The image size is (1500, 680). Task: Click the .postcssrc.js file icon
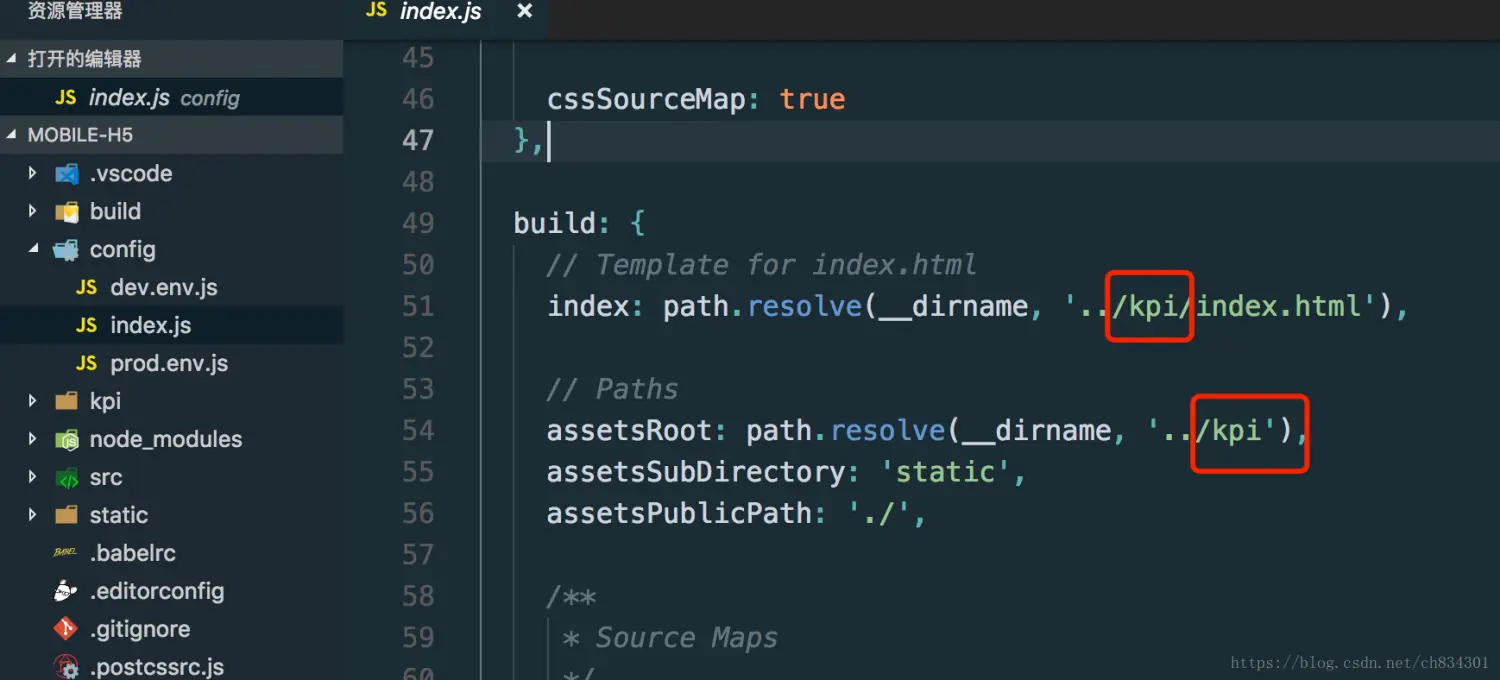[x=66, y=667]
